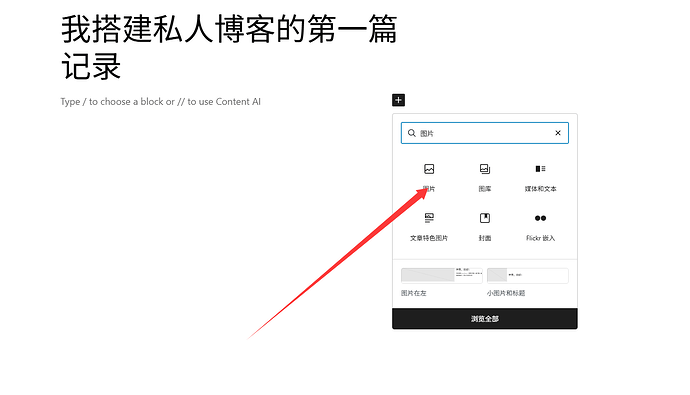Click the block search input field
The image size is (690, 395).
point(484,133)
